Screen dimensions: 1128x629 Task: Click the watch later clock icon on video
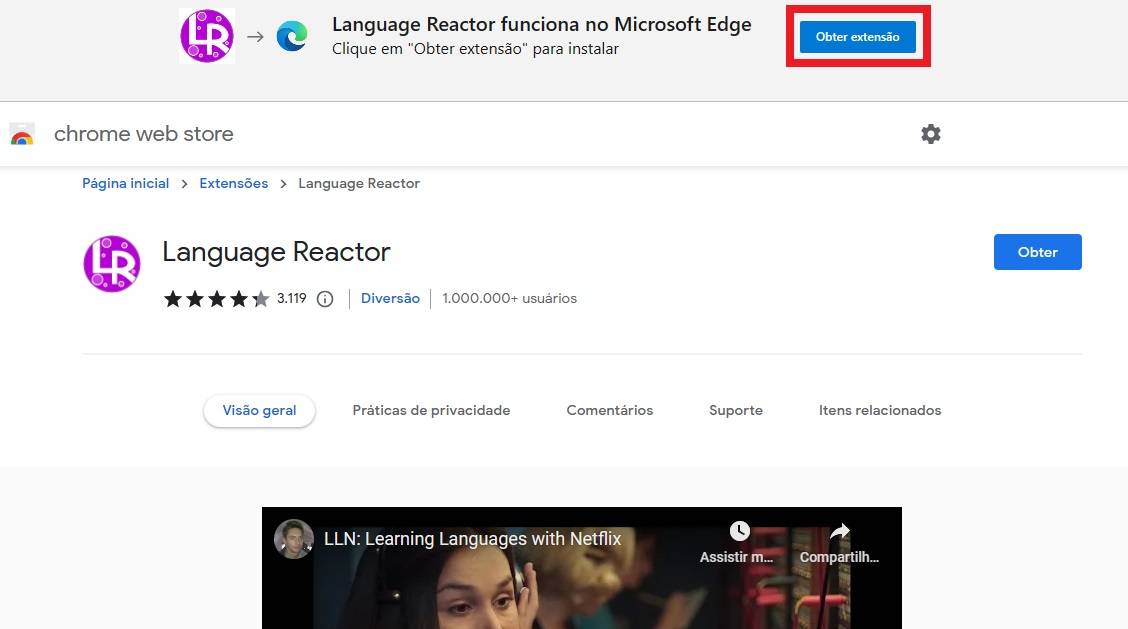tap(739, 531)
